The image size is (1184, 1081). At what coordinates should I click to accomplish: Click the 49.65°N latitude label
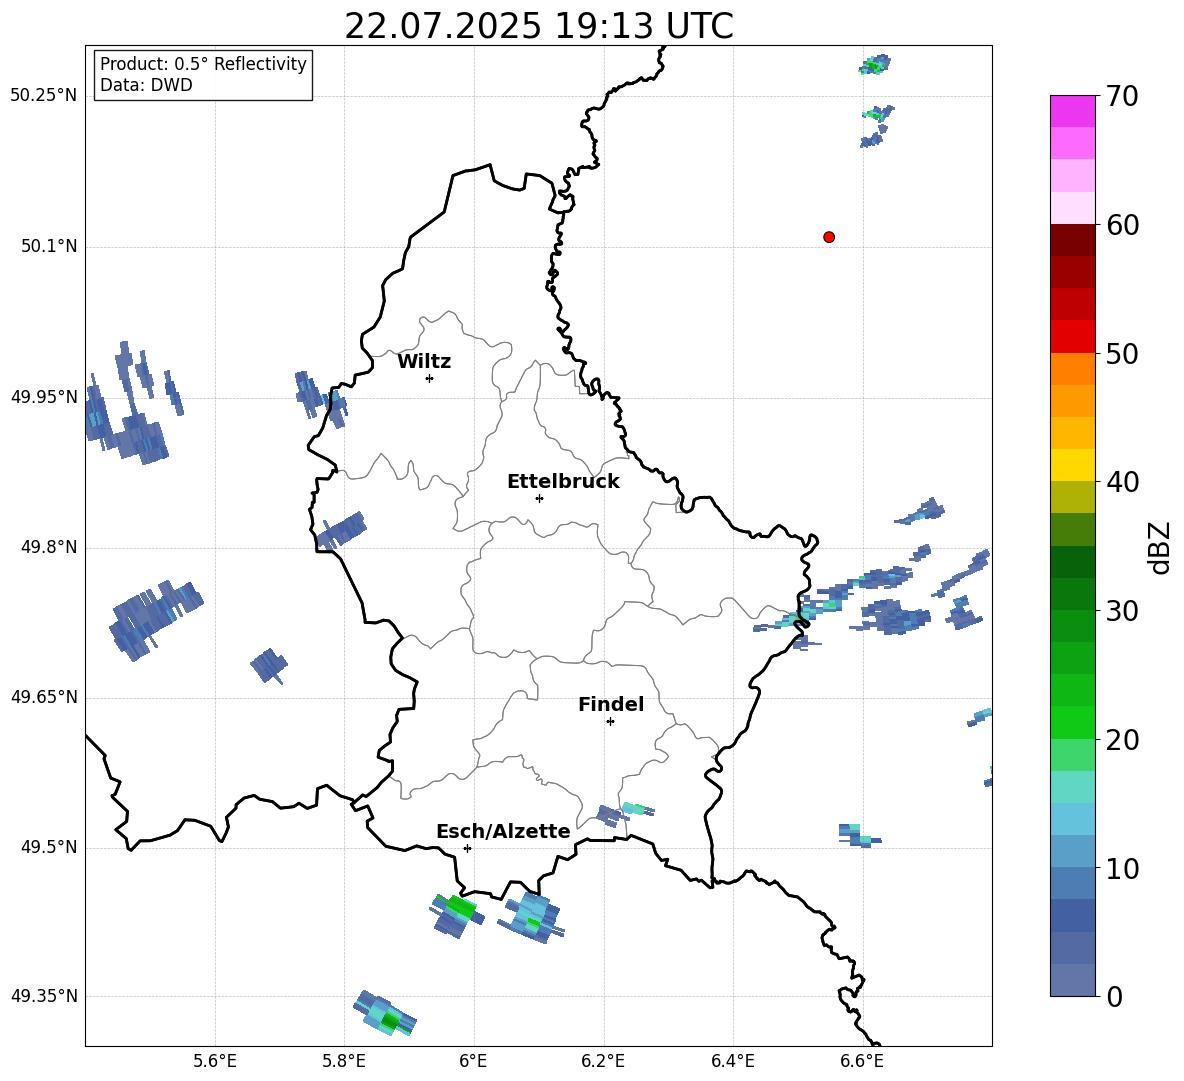click(44, 696)
